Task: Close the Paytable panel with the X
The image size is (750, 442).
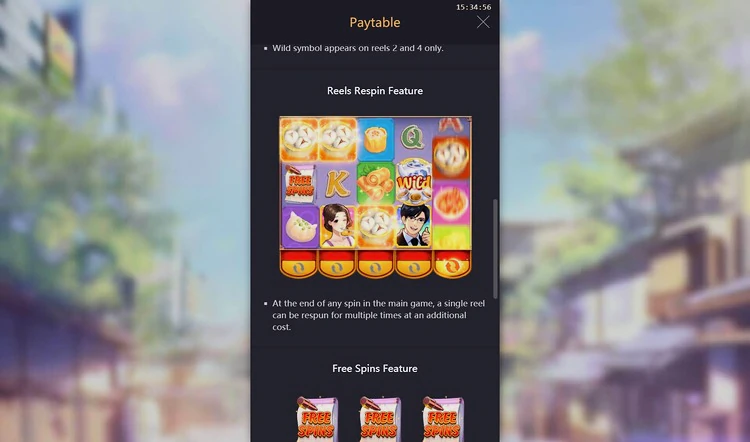Action: coord(483,22)
